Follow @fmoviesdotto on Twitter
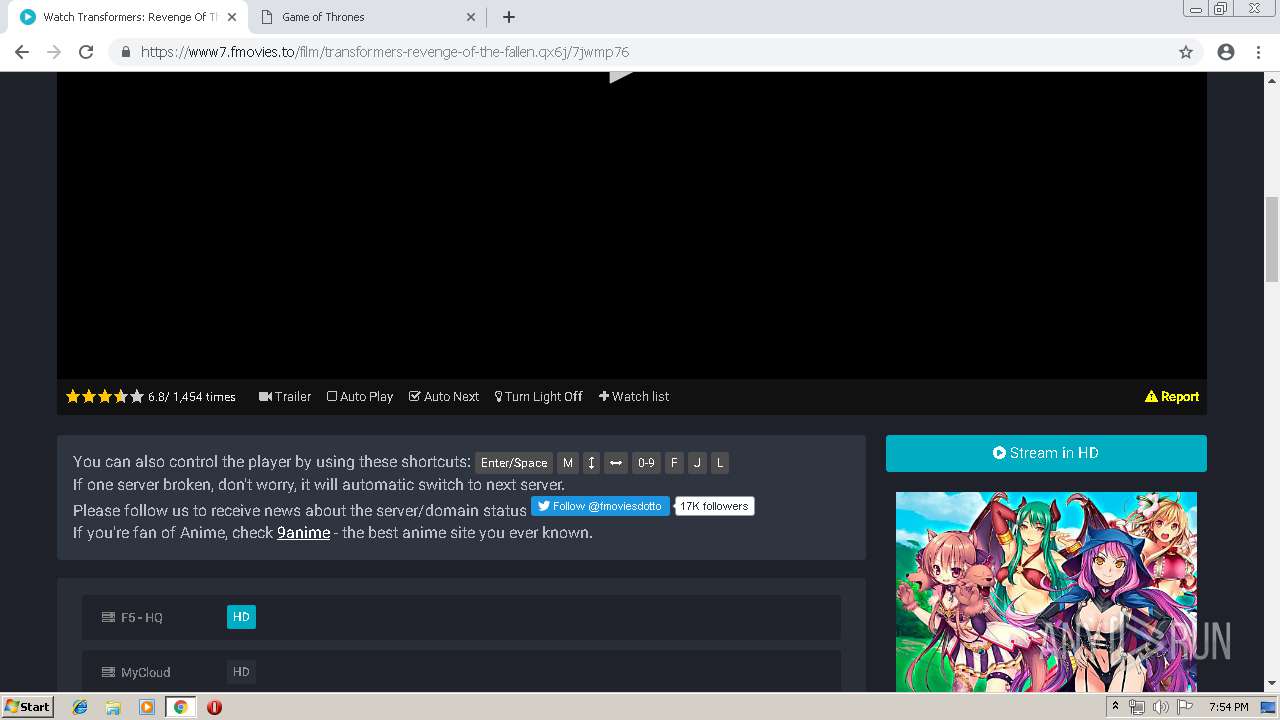The image size is (1280, 720). tap(600, 506)
